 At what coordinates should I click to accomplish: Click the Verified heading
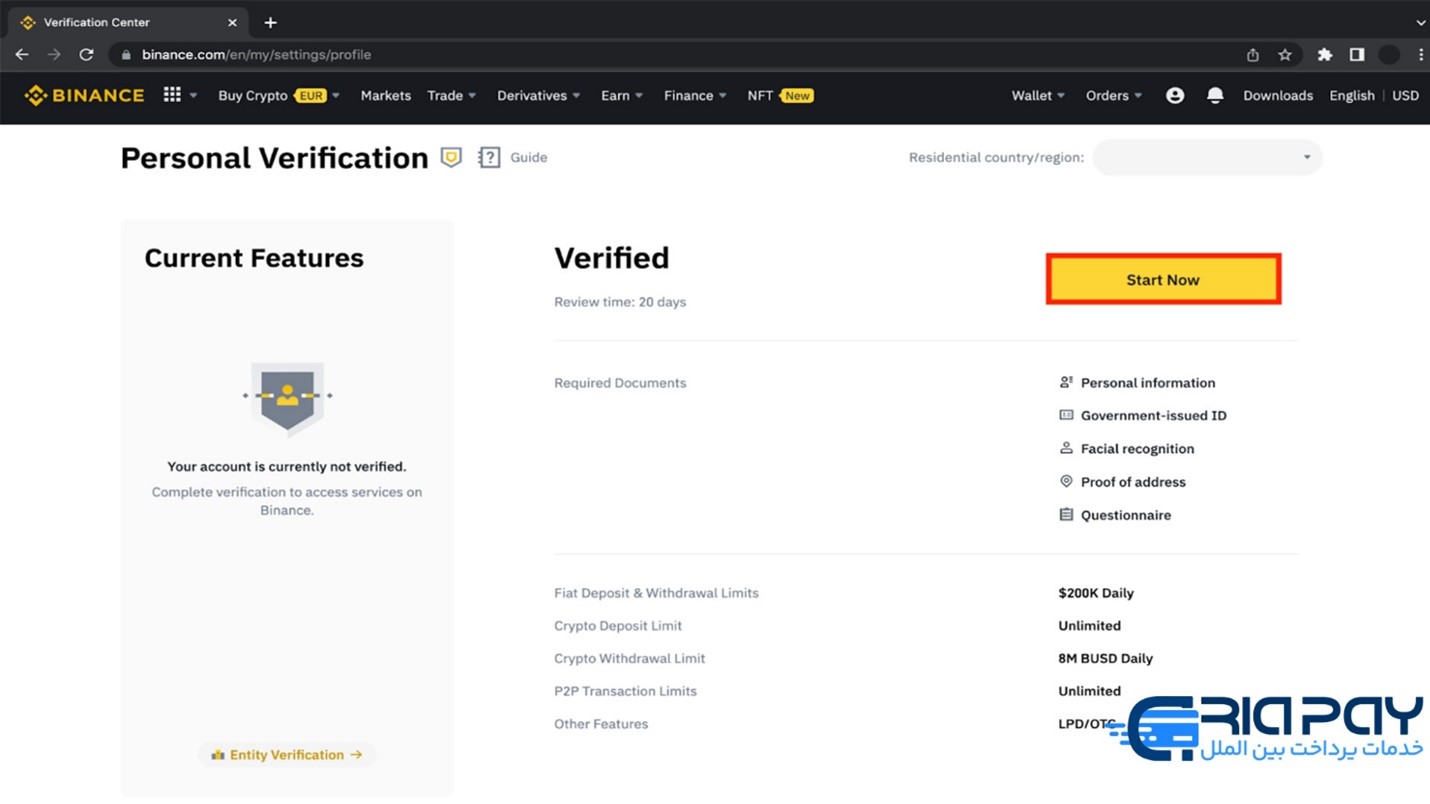[611, 257]
